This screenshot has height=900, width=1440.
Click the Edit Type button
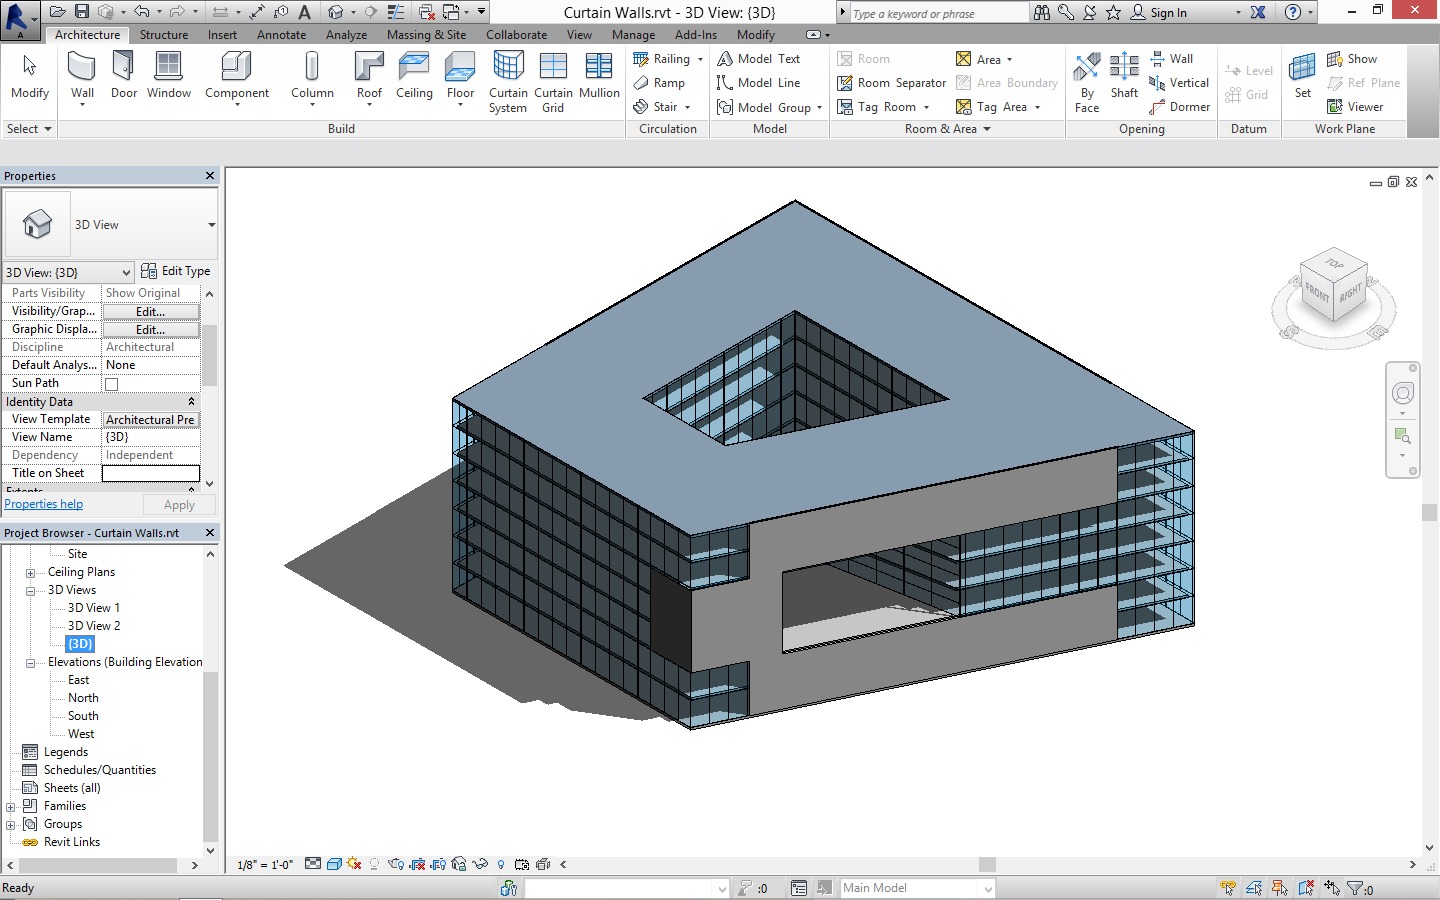[176, 271]
